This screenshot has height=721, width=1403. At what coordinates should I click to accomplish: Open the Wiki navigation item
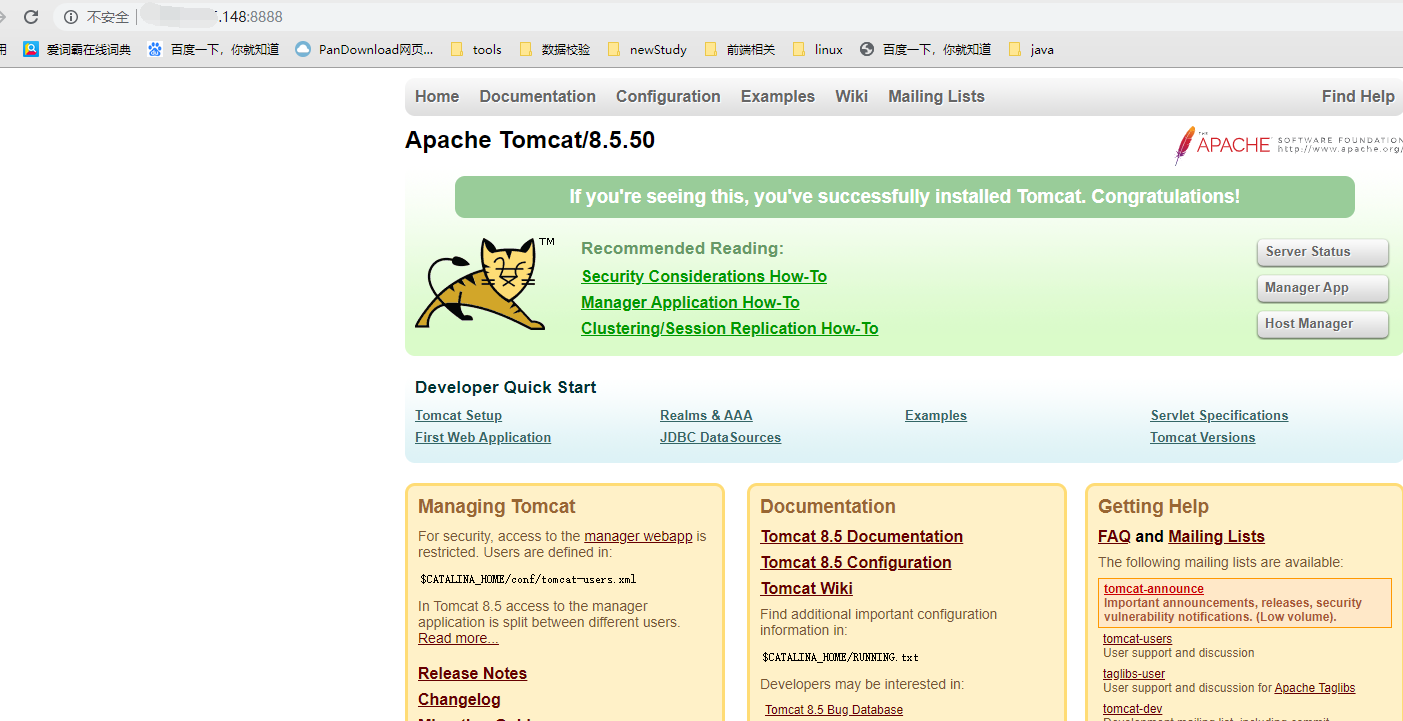pyautogui.click(x=852, y=97)
